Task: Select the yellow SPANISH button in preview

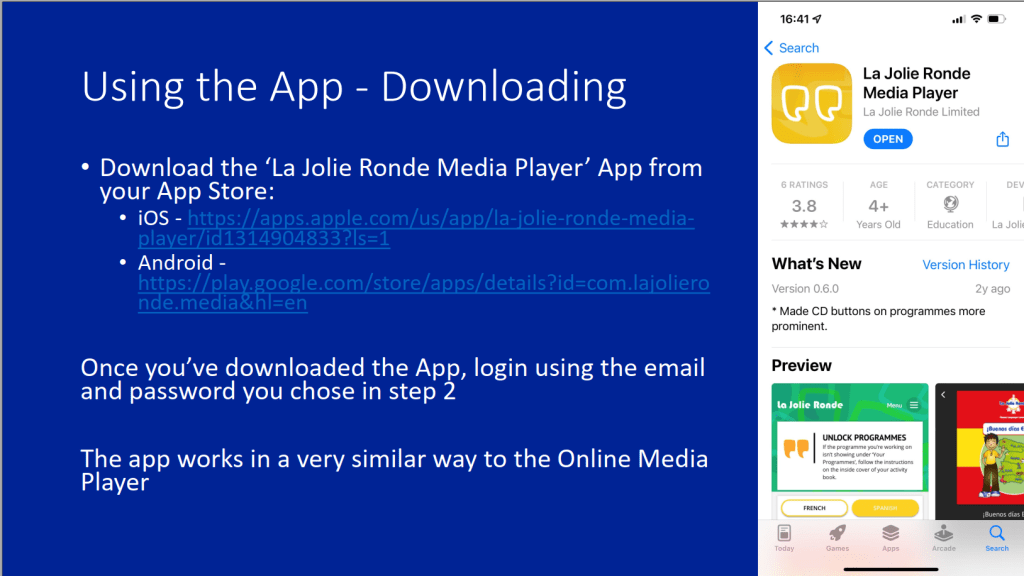Action: 885,508
